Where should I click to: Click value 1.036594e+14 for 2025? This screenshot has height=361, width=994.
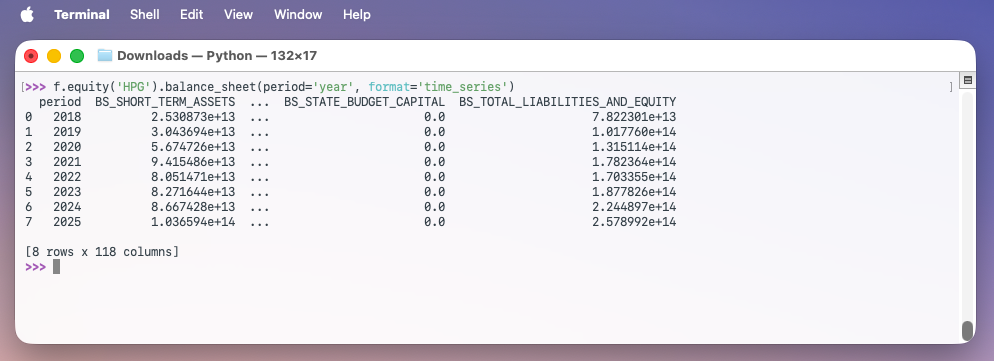(x=193, y=222)
